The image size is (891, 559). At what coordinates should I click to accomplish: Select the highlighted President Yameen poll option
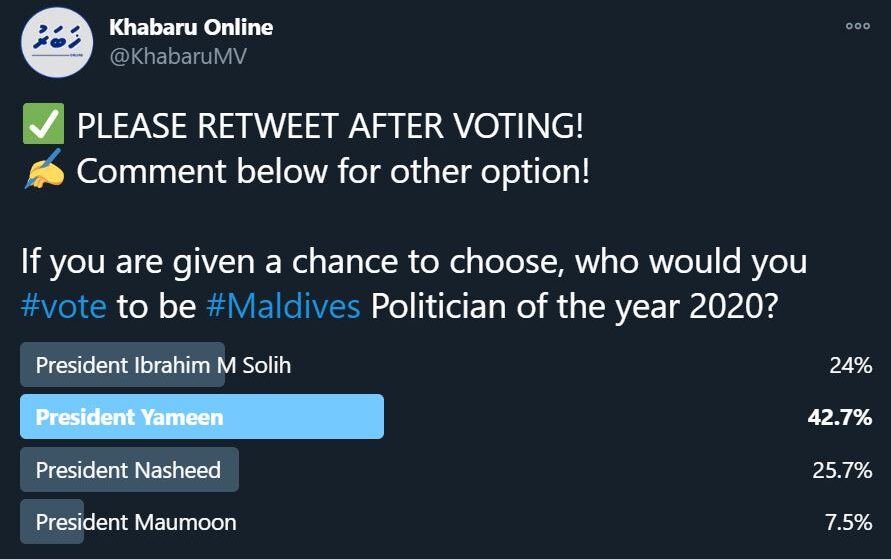point(130,417)
